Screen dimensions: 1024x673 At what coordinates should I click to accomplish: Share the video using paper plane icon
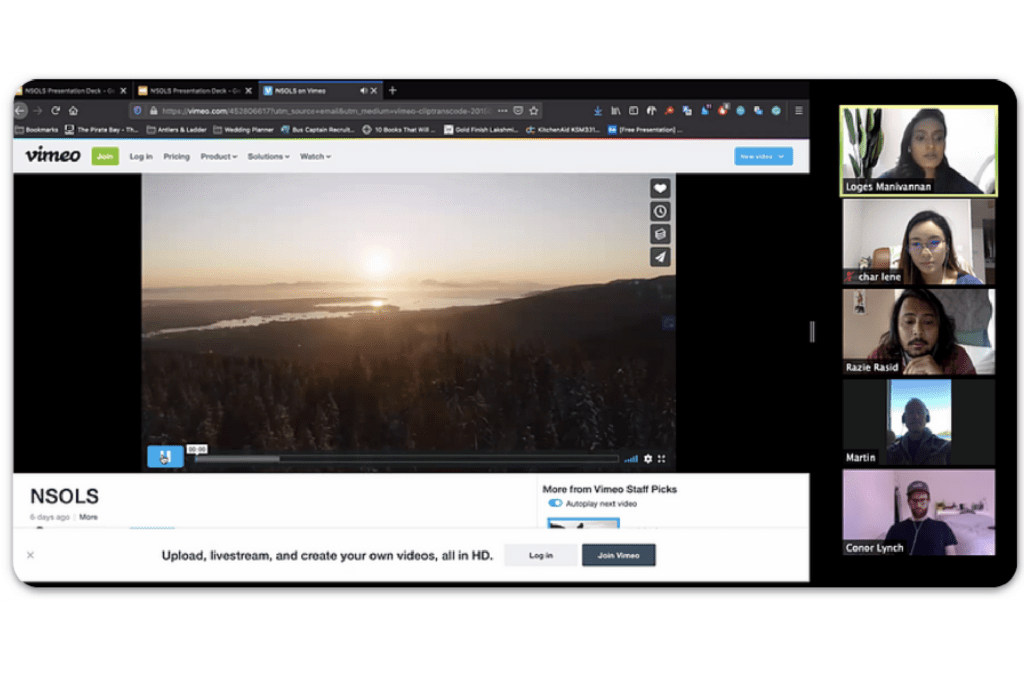[x=659, y=257]
